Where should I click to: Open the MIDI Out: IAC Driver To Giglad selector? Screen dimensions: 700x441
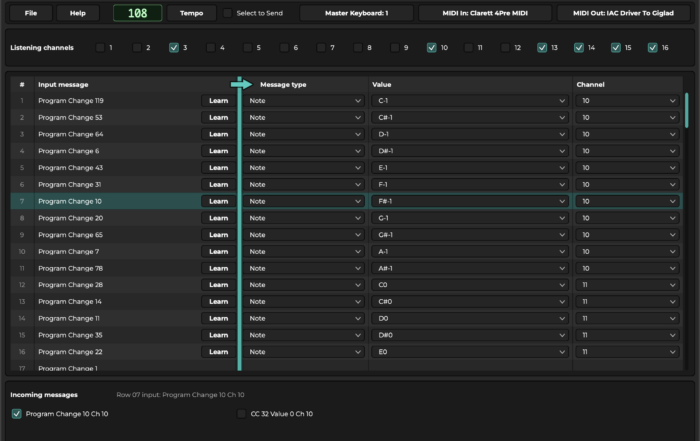[623, 13]
